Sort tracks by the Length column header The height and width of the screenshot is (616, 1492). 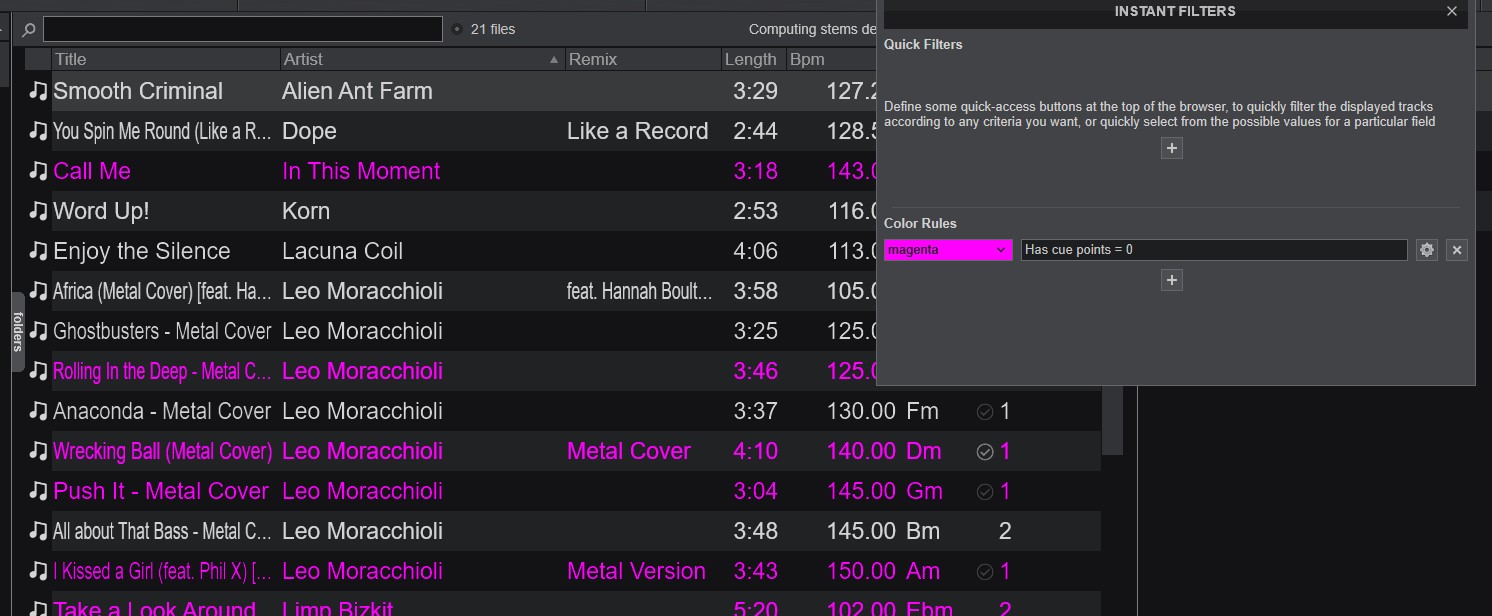pos(753,59)
